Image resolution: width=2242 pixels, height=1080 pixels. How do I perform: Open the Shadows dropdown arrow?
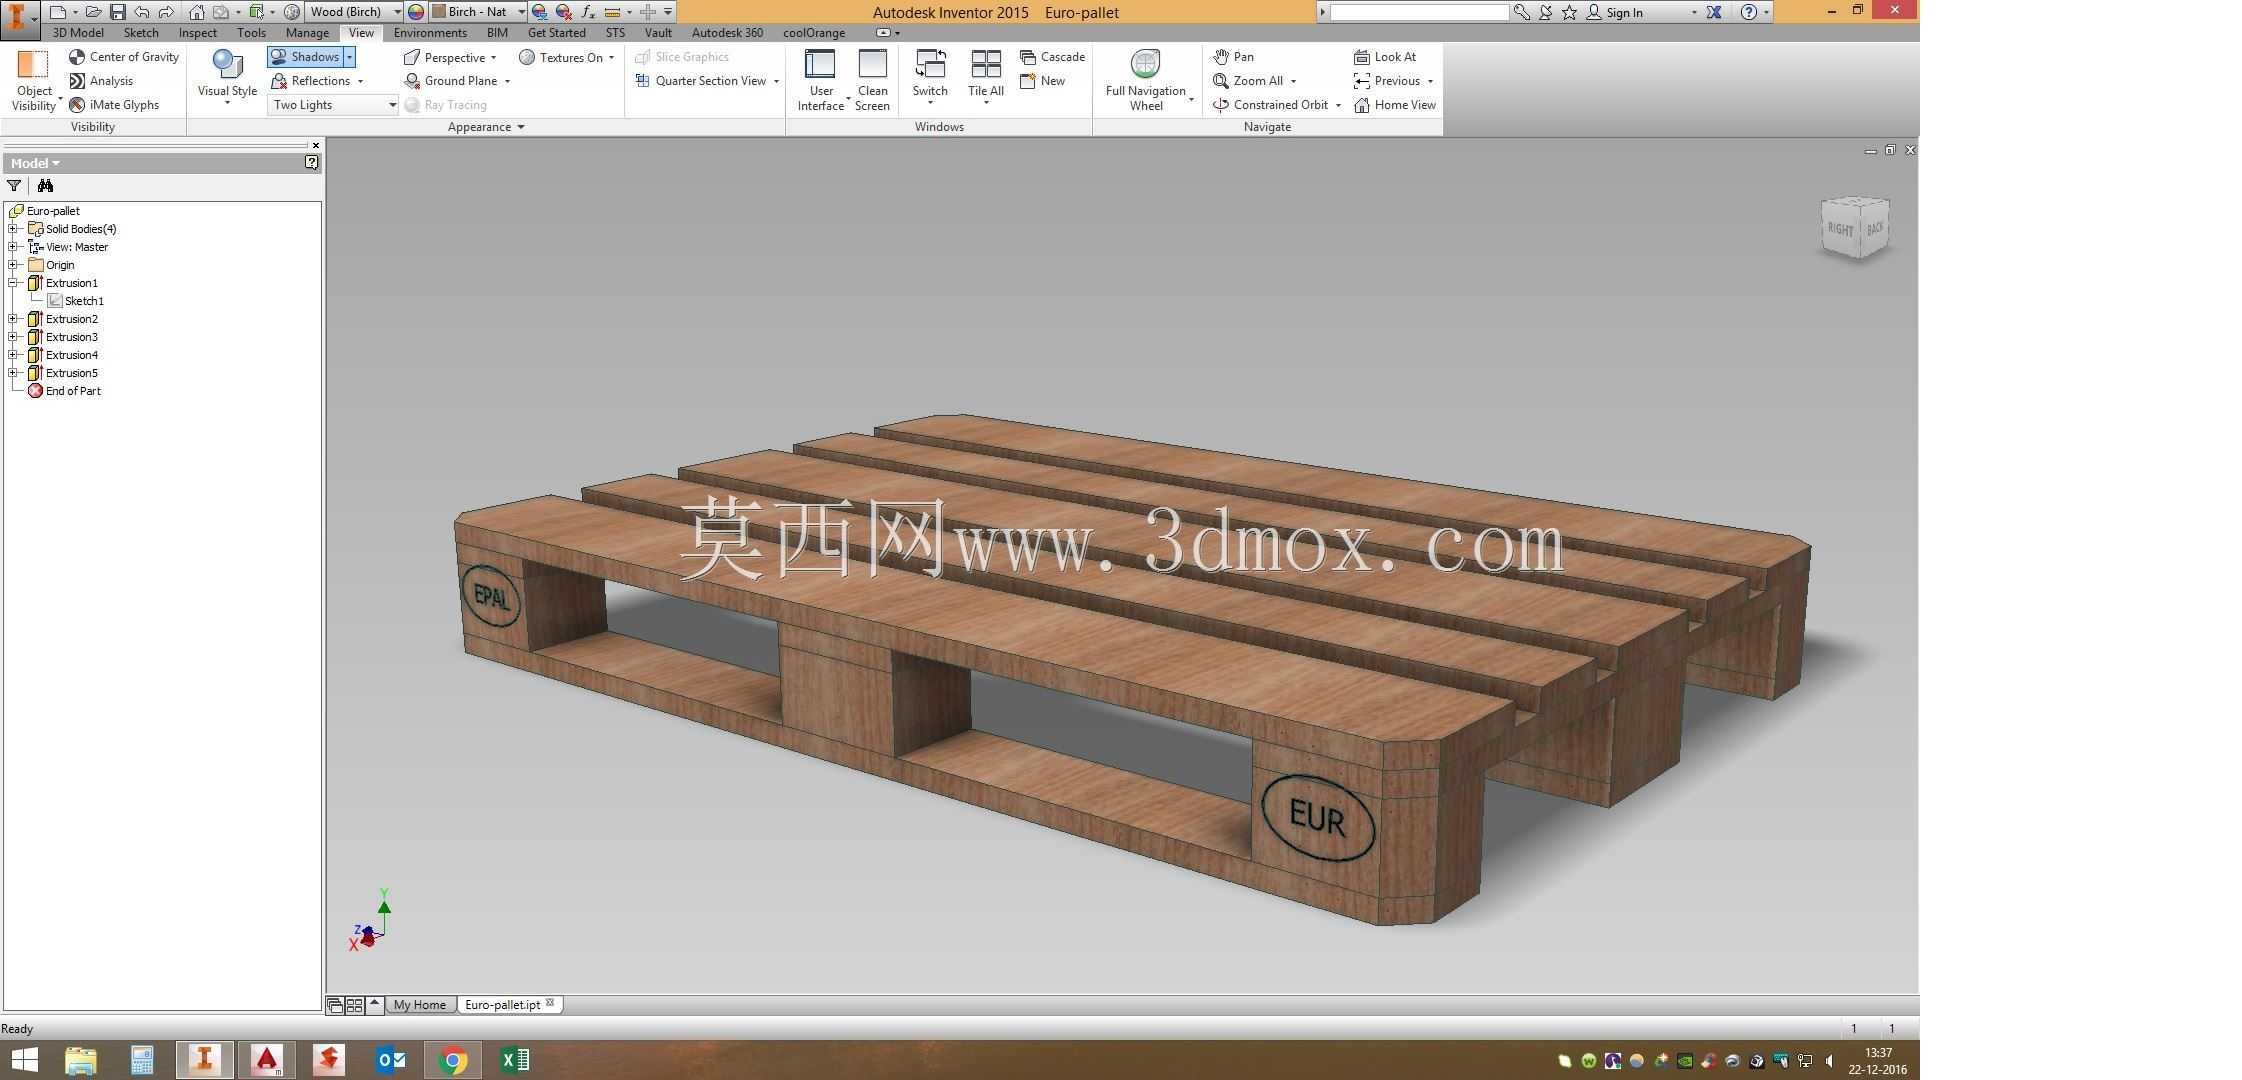350,57
